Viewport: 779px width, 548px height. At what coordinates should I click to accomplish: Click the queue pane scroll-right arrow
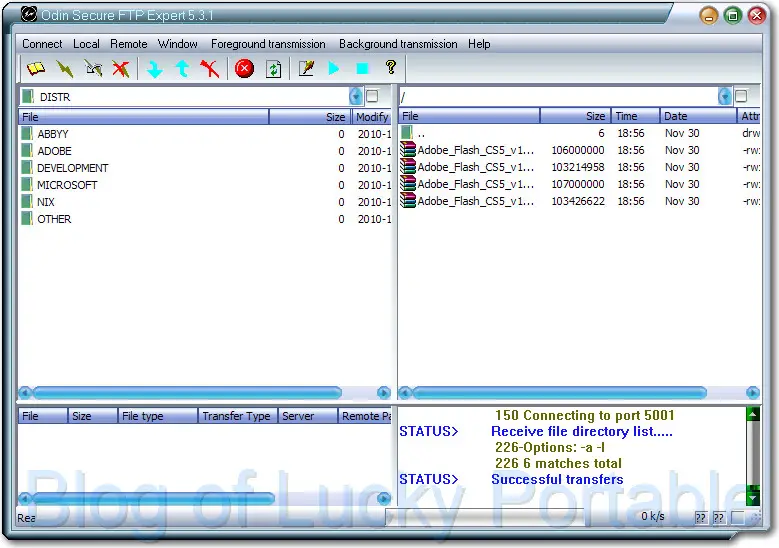384,498
